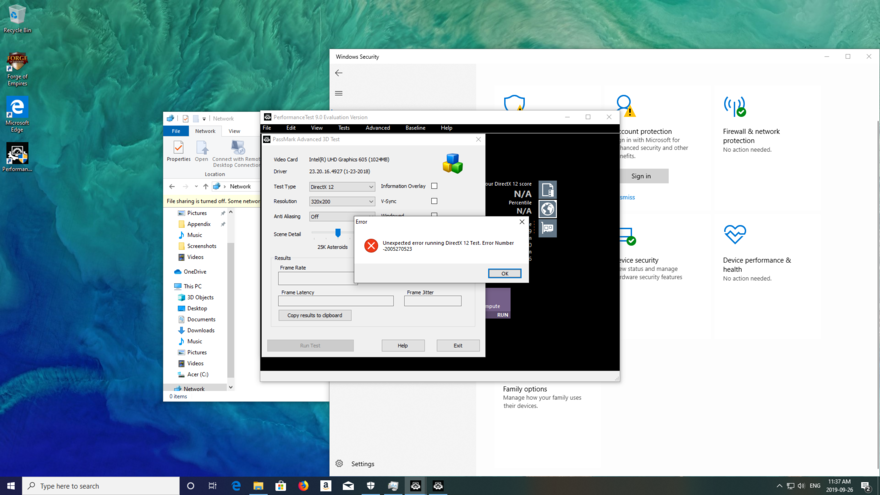Open the Tests menu in PerformanceTest
Screen dimensions: 880x495
click(x=344, y=128)
